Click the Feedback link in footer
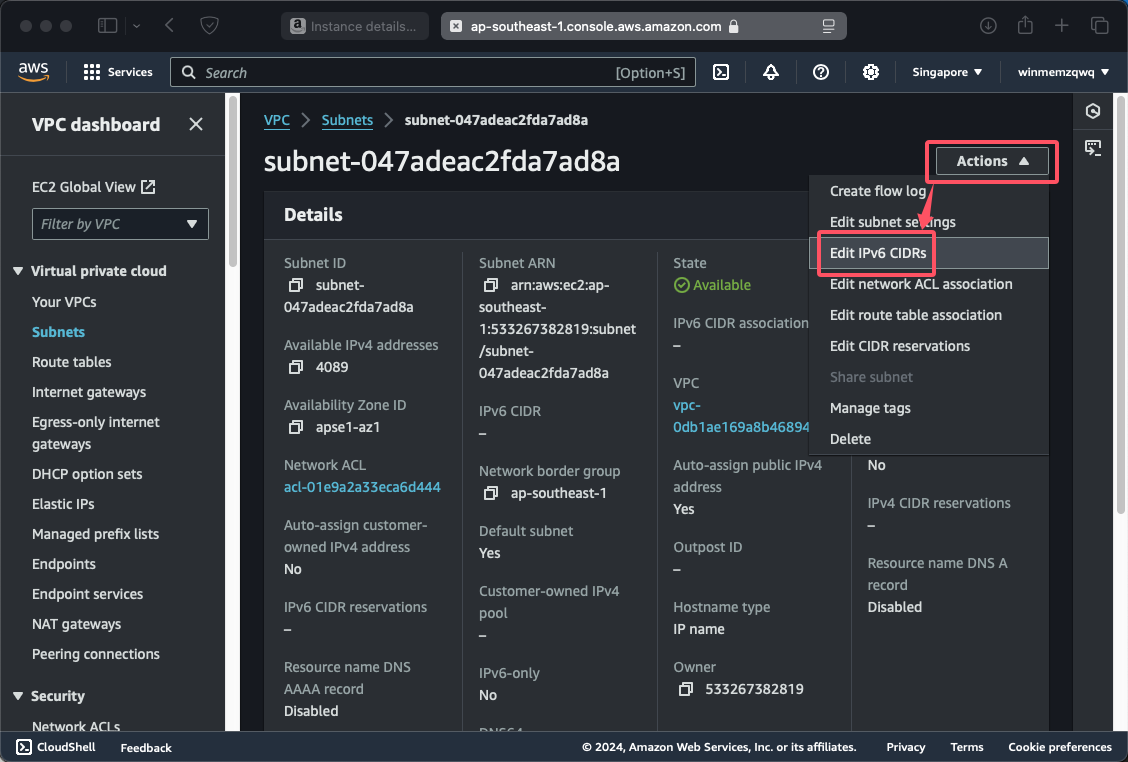This screenshot has width=1128, height=762. point(146,748)
